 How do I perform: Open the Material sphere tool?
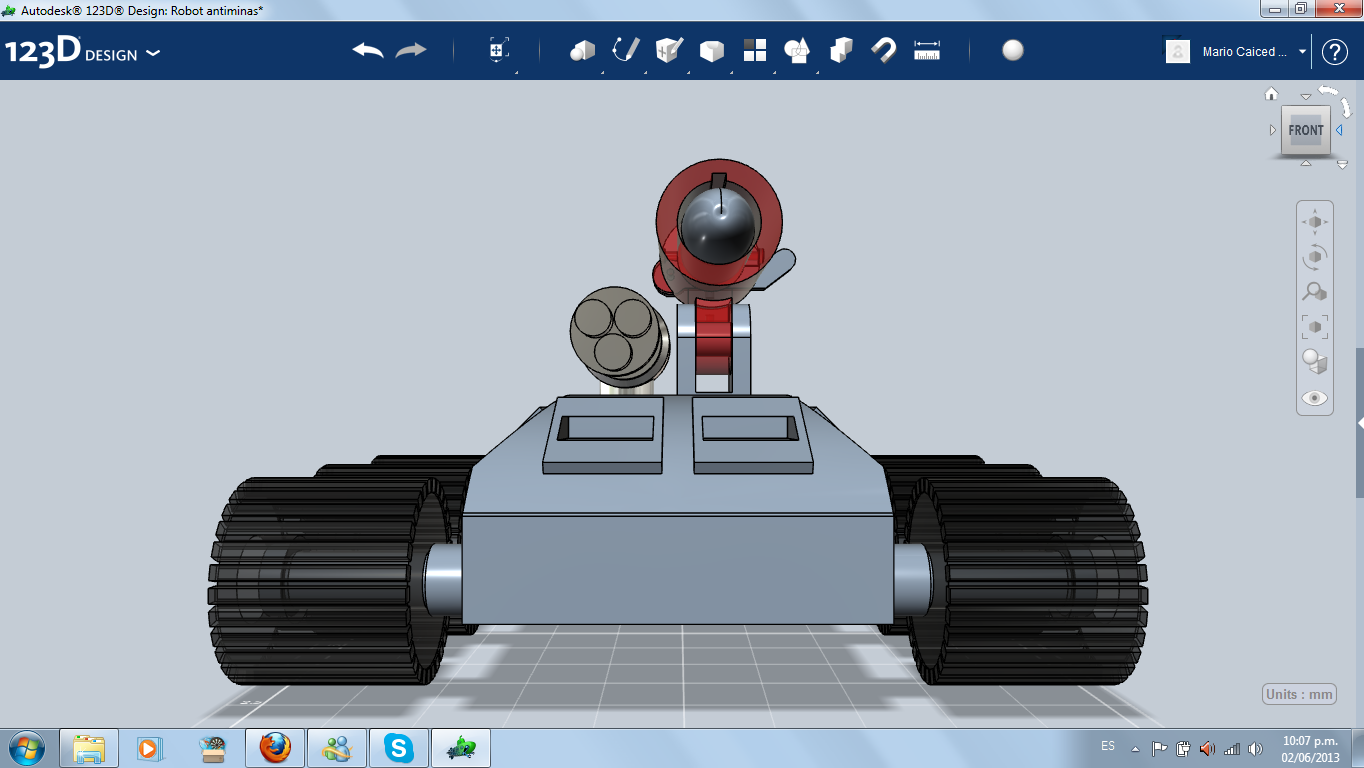point(1013,50)
